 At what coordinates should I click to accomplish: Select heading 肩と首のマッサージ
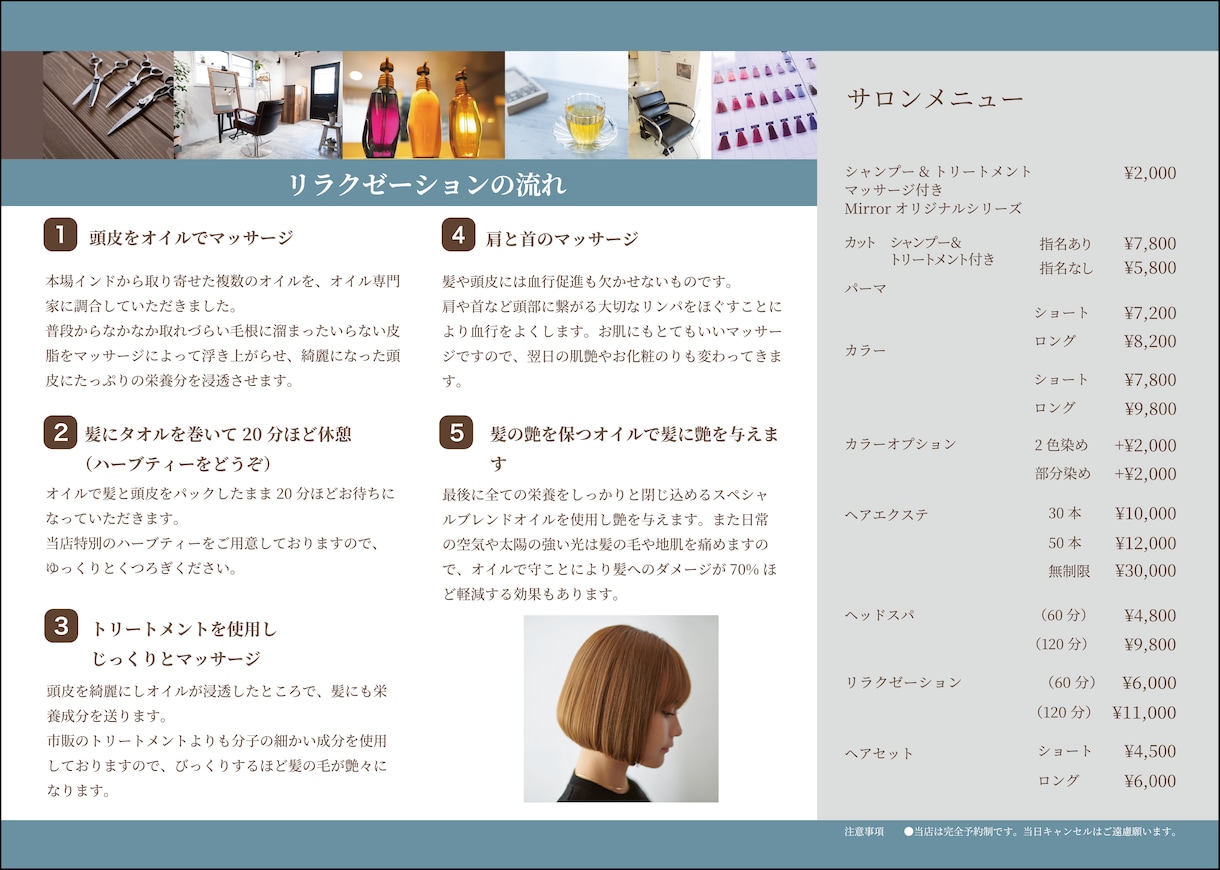(x=562, y=239)
